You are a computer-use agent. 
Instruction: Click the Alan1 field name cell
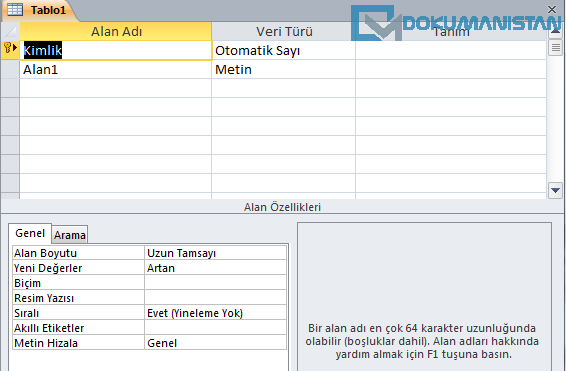pos(116,69)
